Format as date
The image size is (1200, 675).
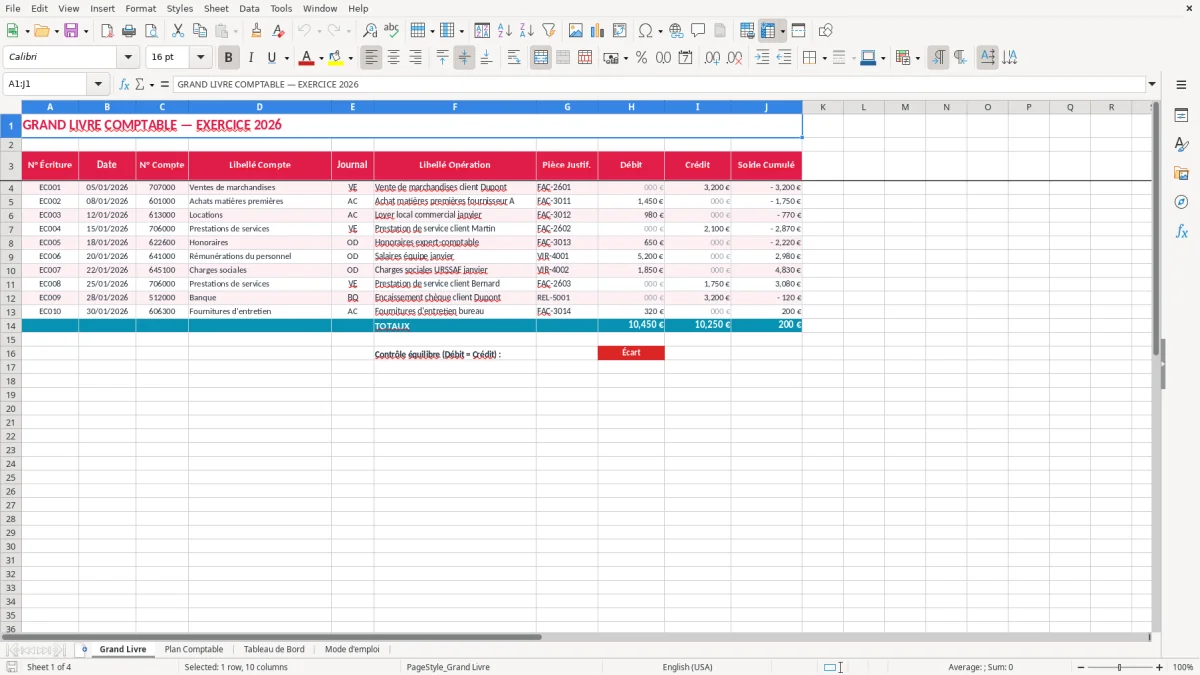point(685,58)
